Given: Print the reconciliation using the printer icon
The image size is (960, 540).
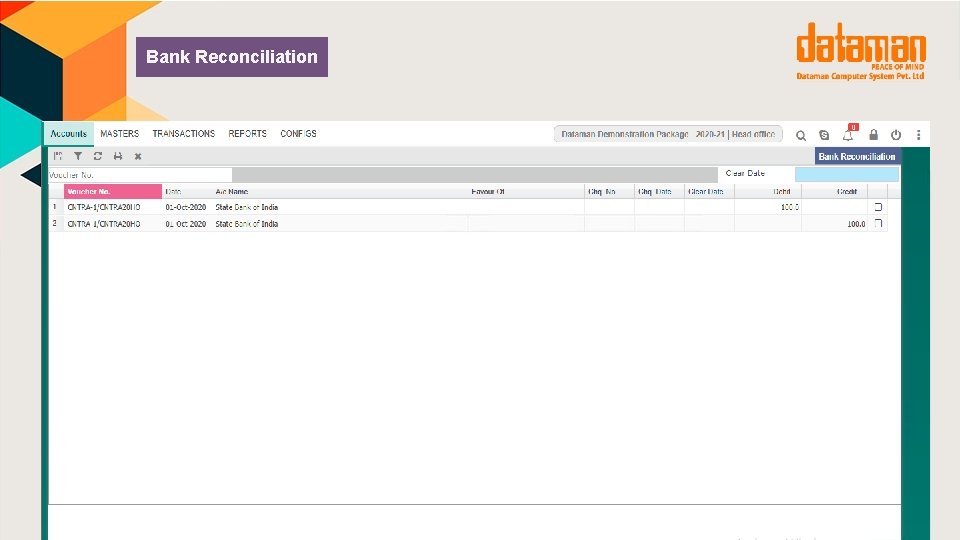Looking at the screenshot, I should 118,156.
